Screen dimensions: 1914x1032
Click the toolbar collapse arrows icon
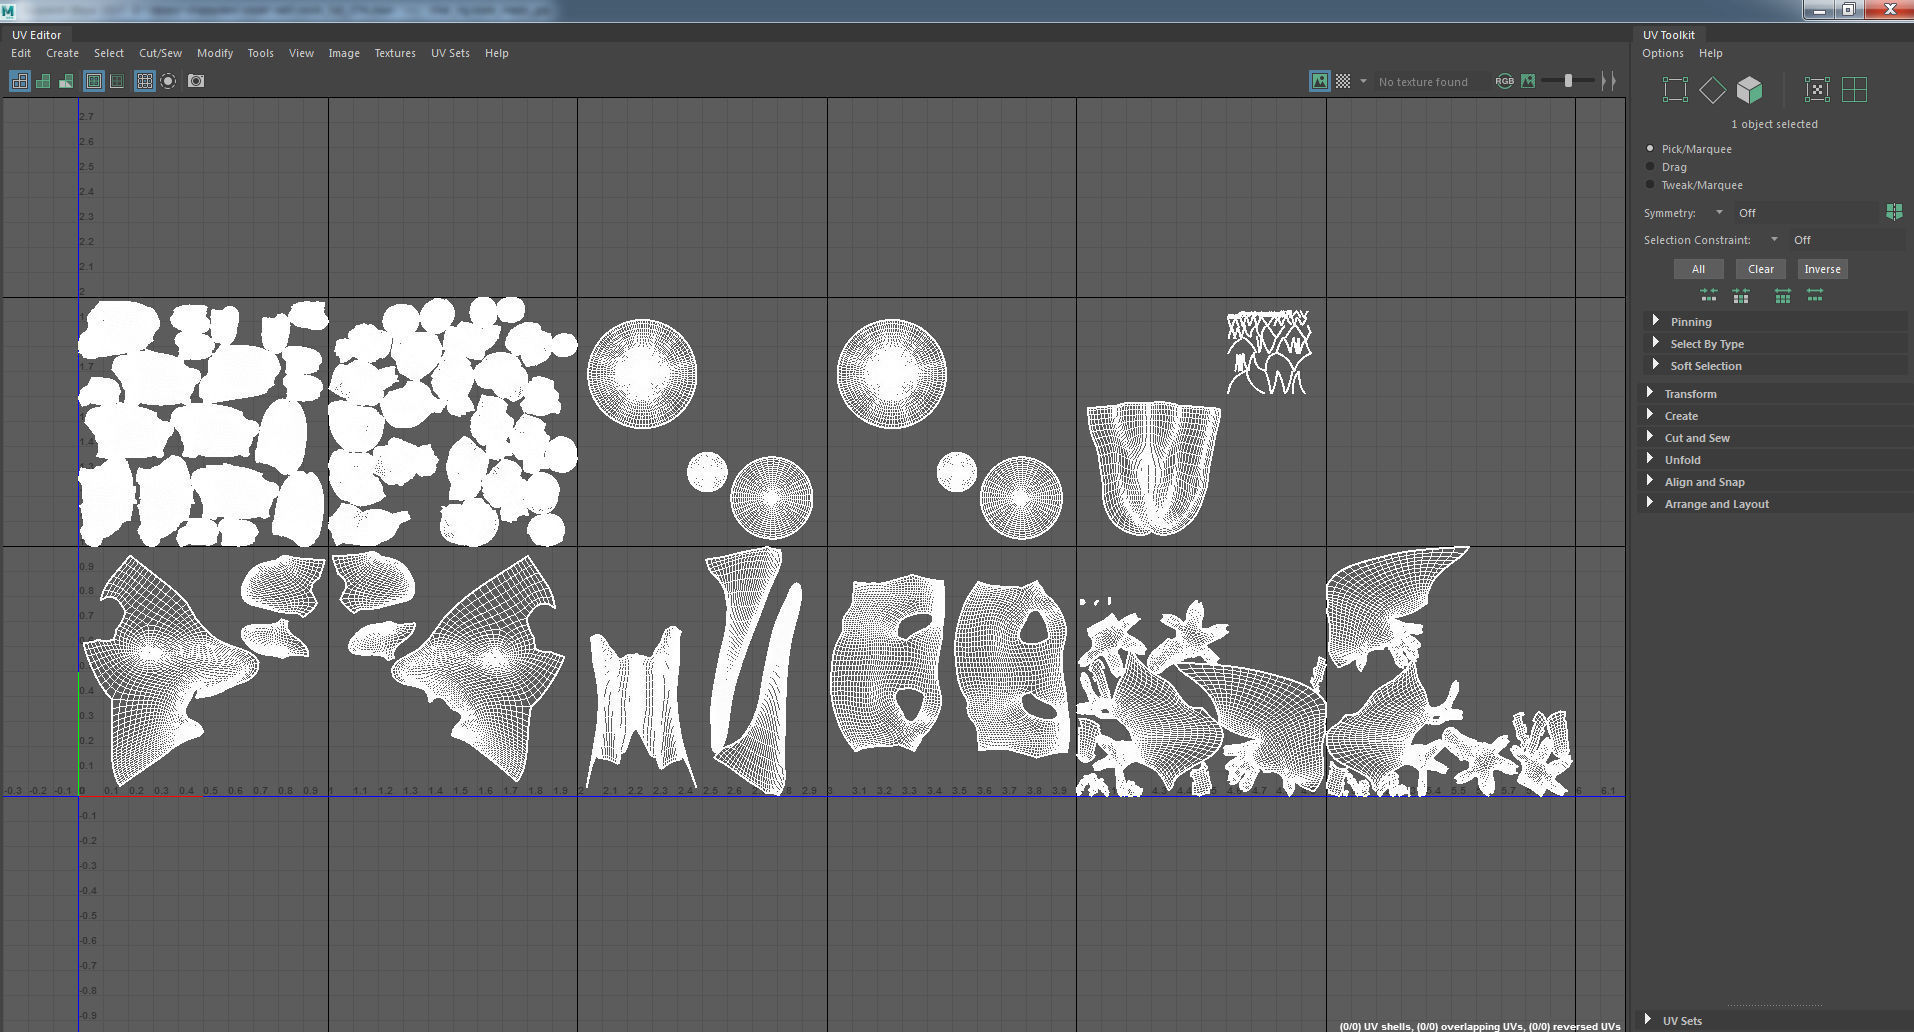click(1608, 81)
